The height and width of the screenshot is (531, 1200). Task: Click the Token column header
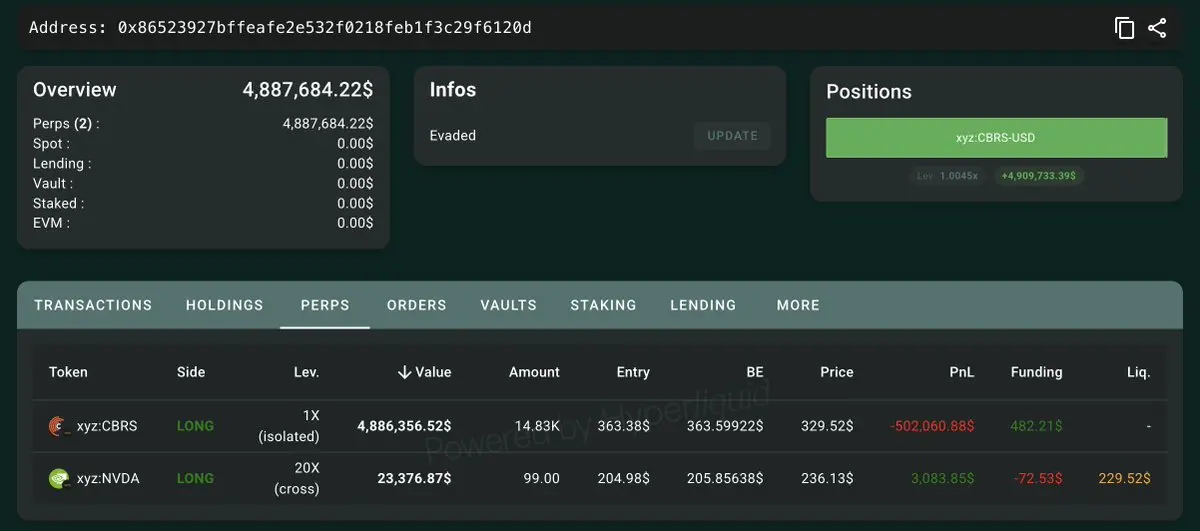(x=68, y=372)
